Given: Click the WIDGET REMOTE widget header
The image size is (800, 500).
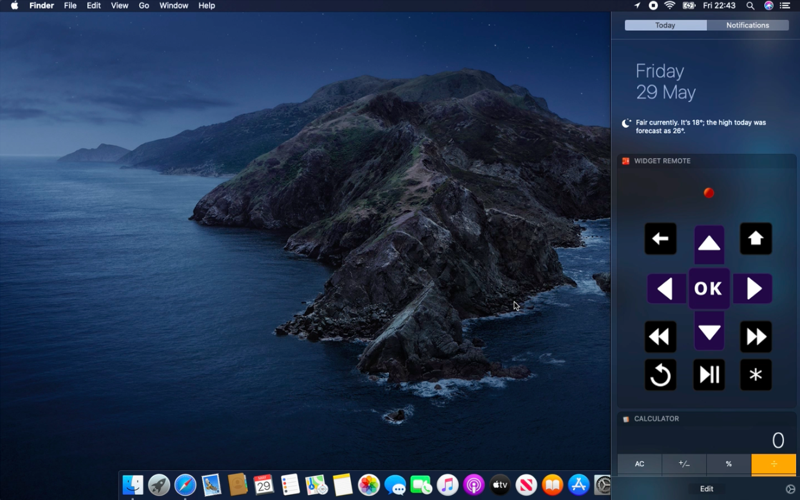Looking at the screenshot, I should (707, 161).
